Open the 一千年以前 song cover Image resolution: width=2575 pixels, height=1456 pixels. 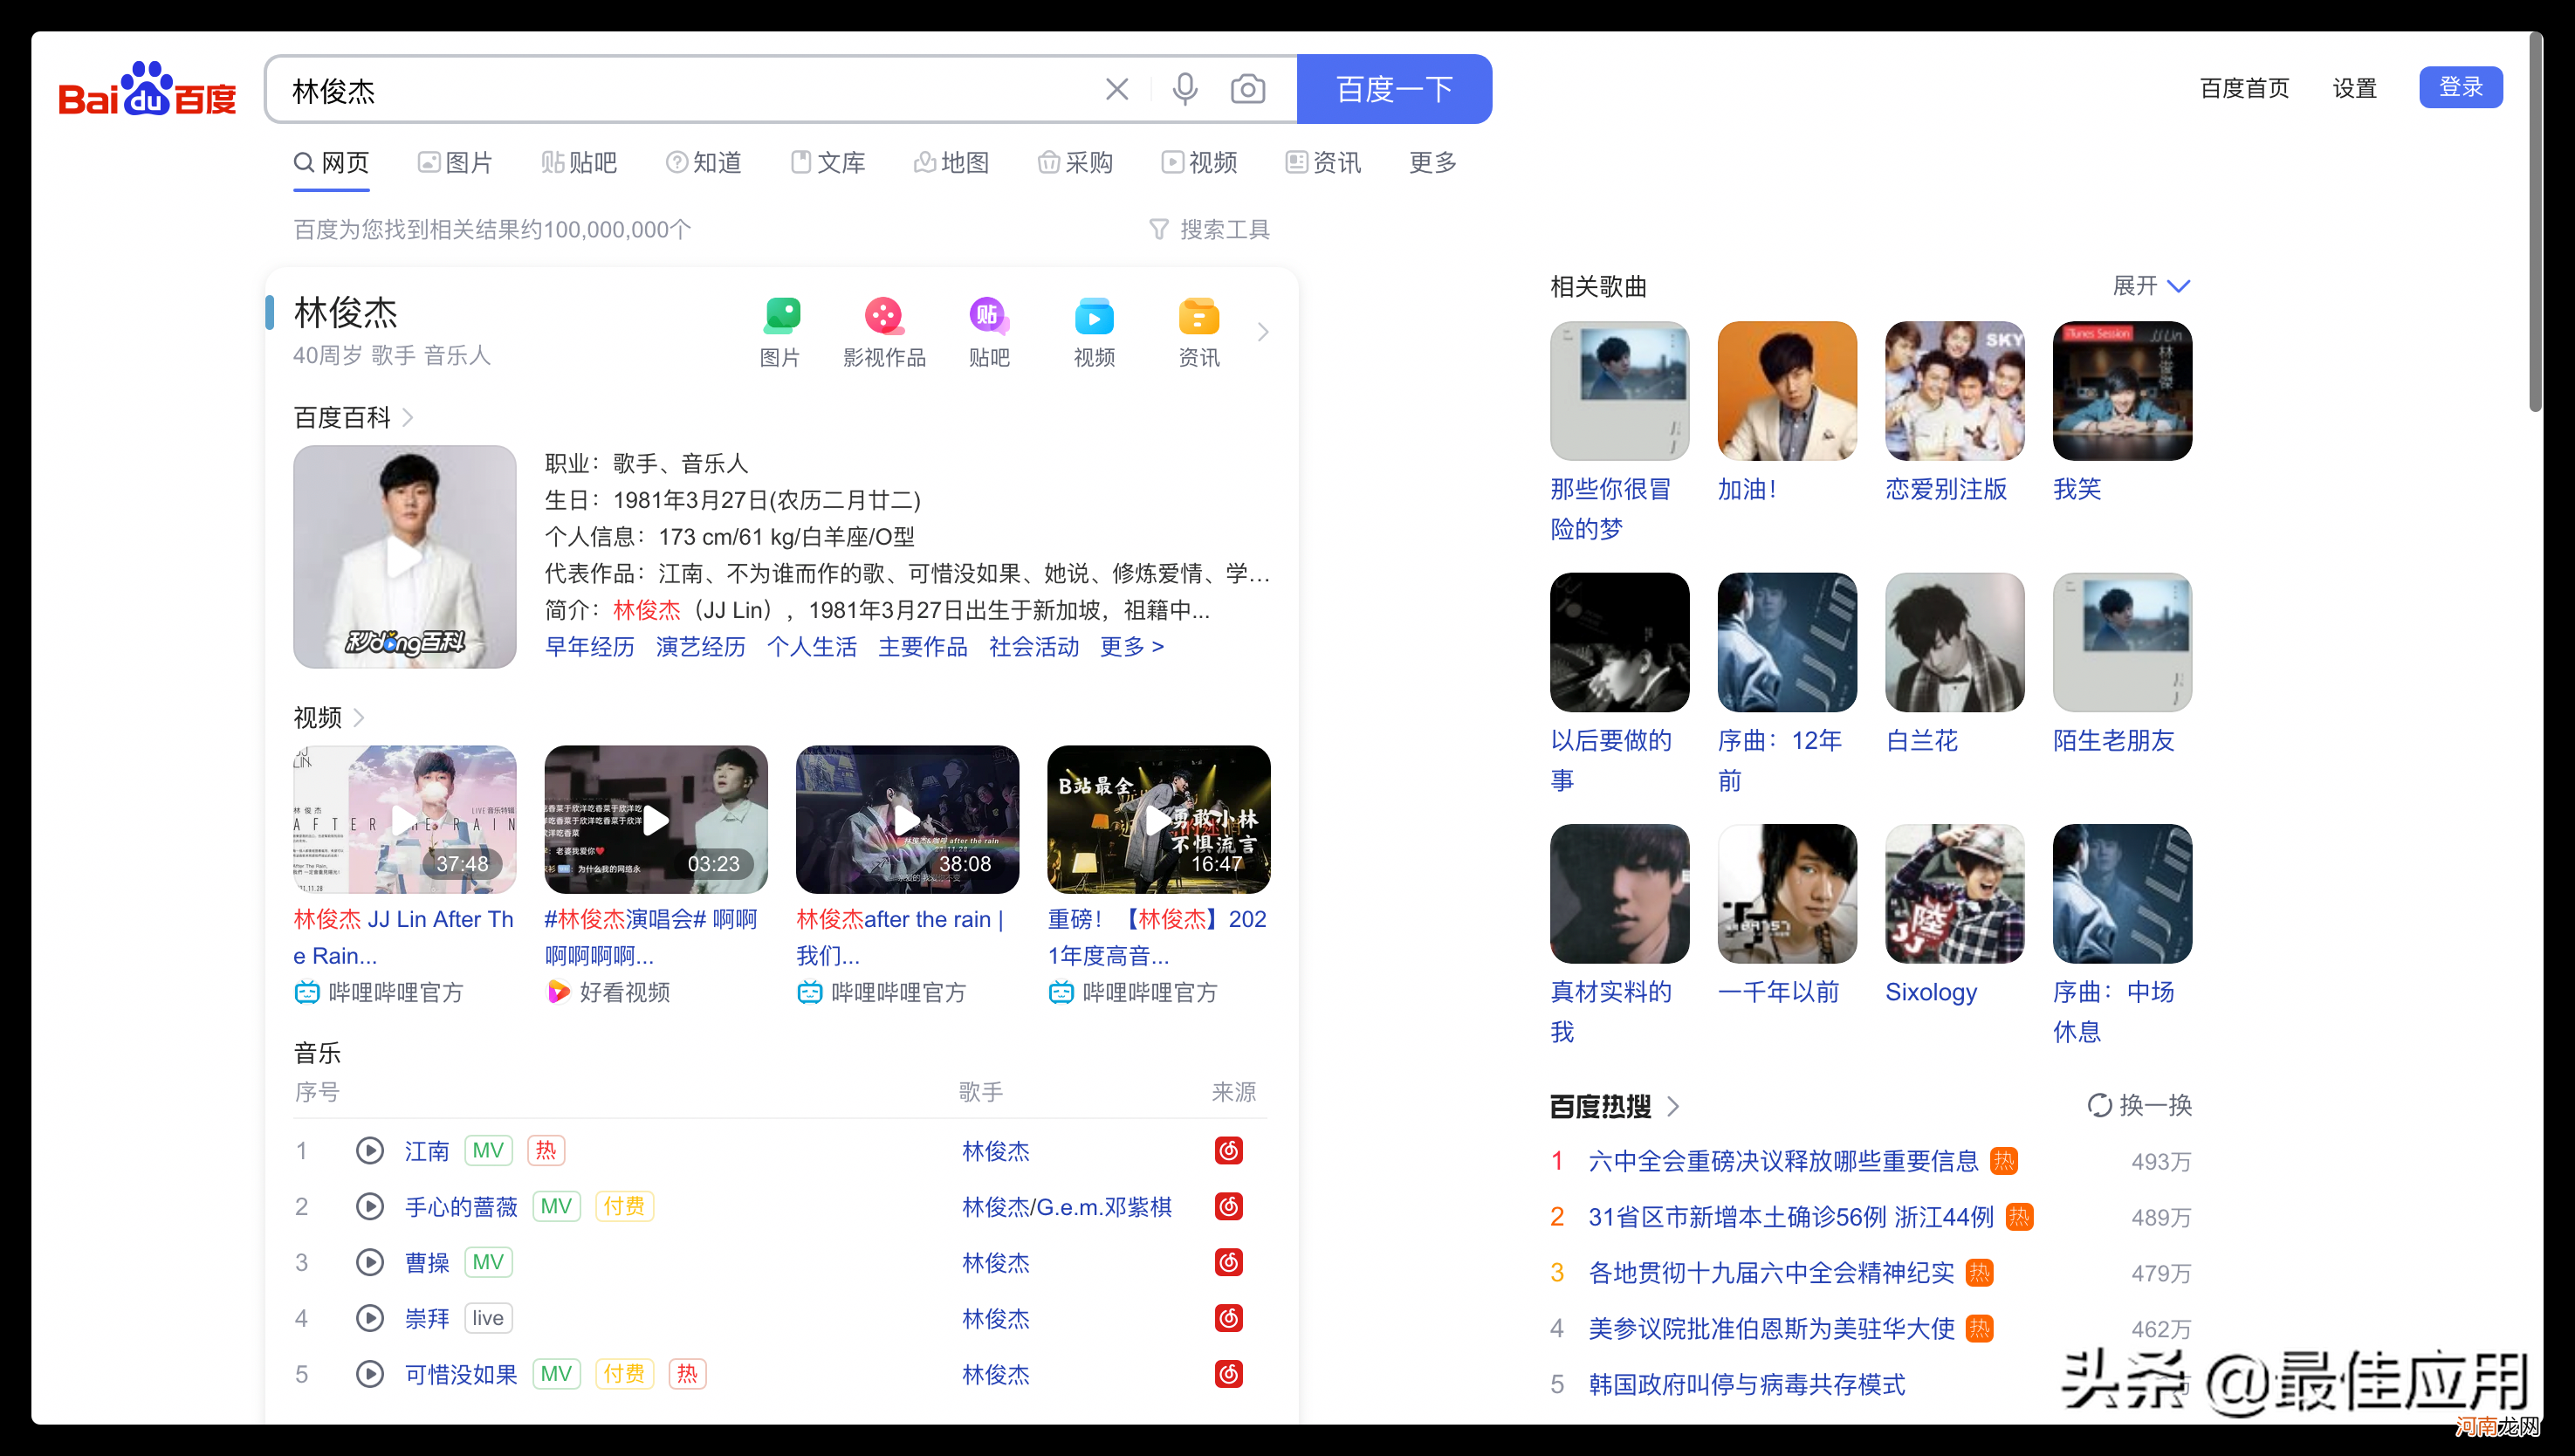[1786, 893]
